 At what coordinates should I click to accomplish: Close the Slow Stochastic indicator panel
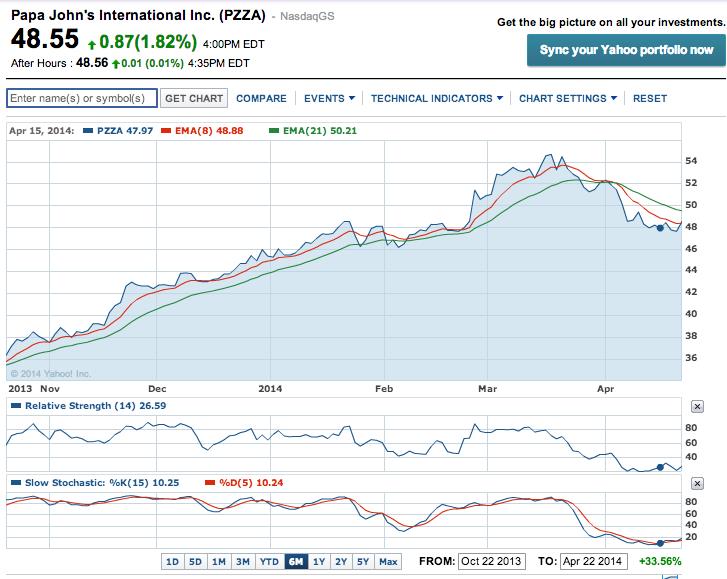pyautogui.click(x=697, y=484)
